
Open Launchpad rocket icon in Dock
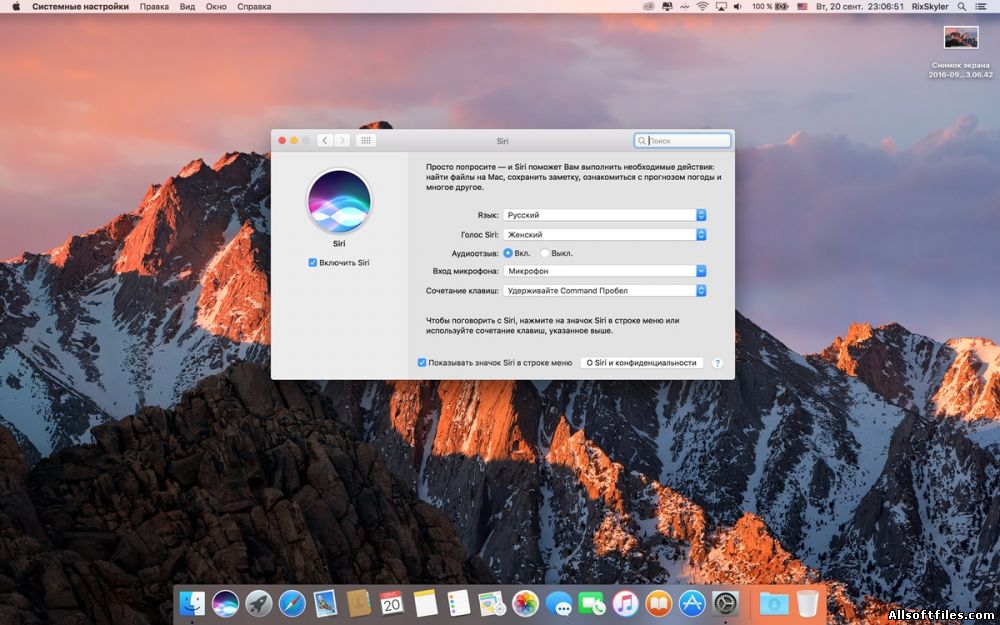coord(258,603)
